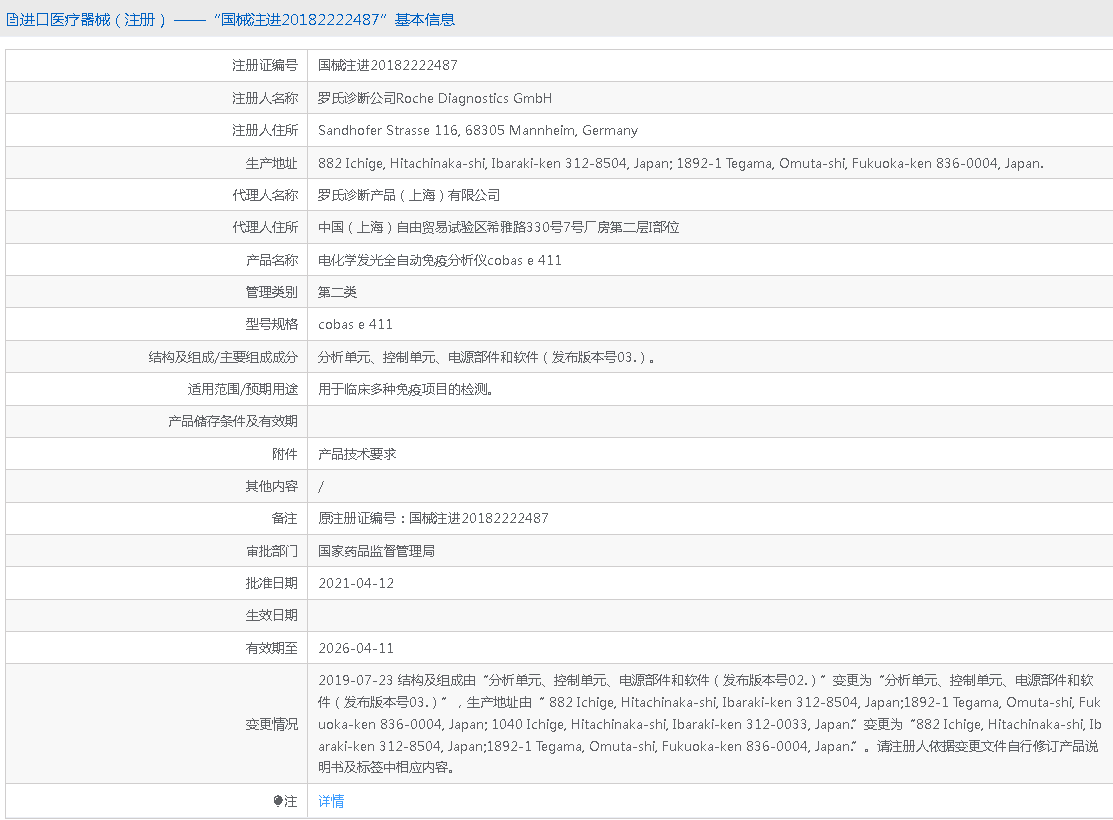The image size is (1113, 820).
Task: Click the 生产地址 label
Action: tap(271, 163)
